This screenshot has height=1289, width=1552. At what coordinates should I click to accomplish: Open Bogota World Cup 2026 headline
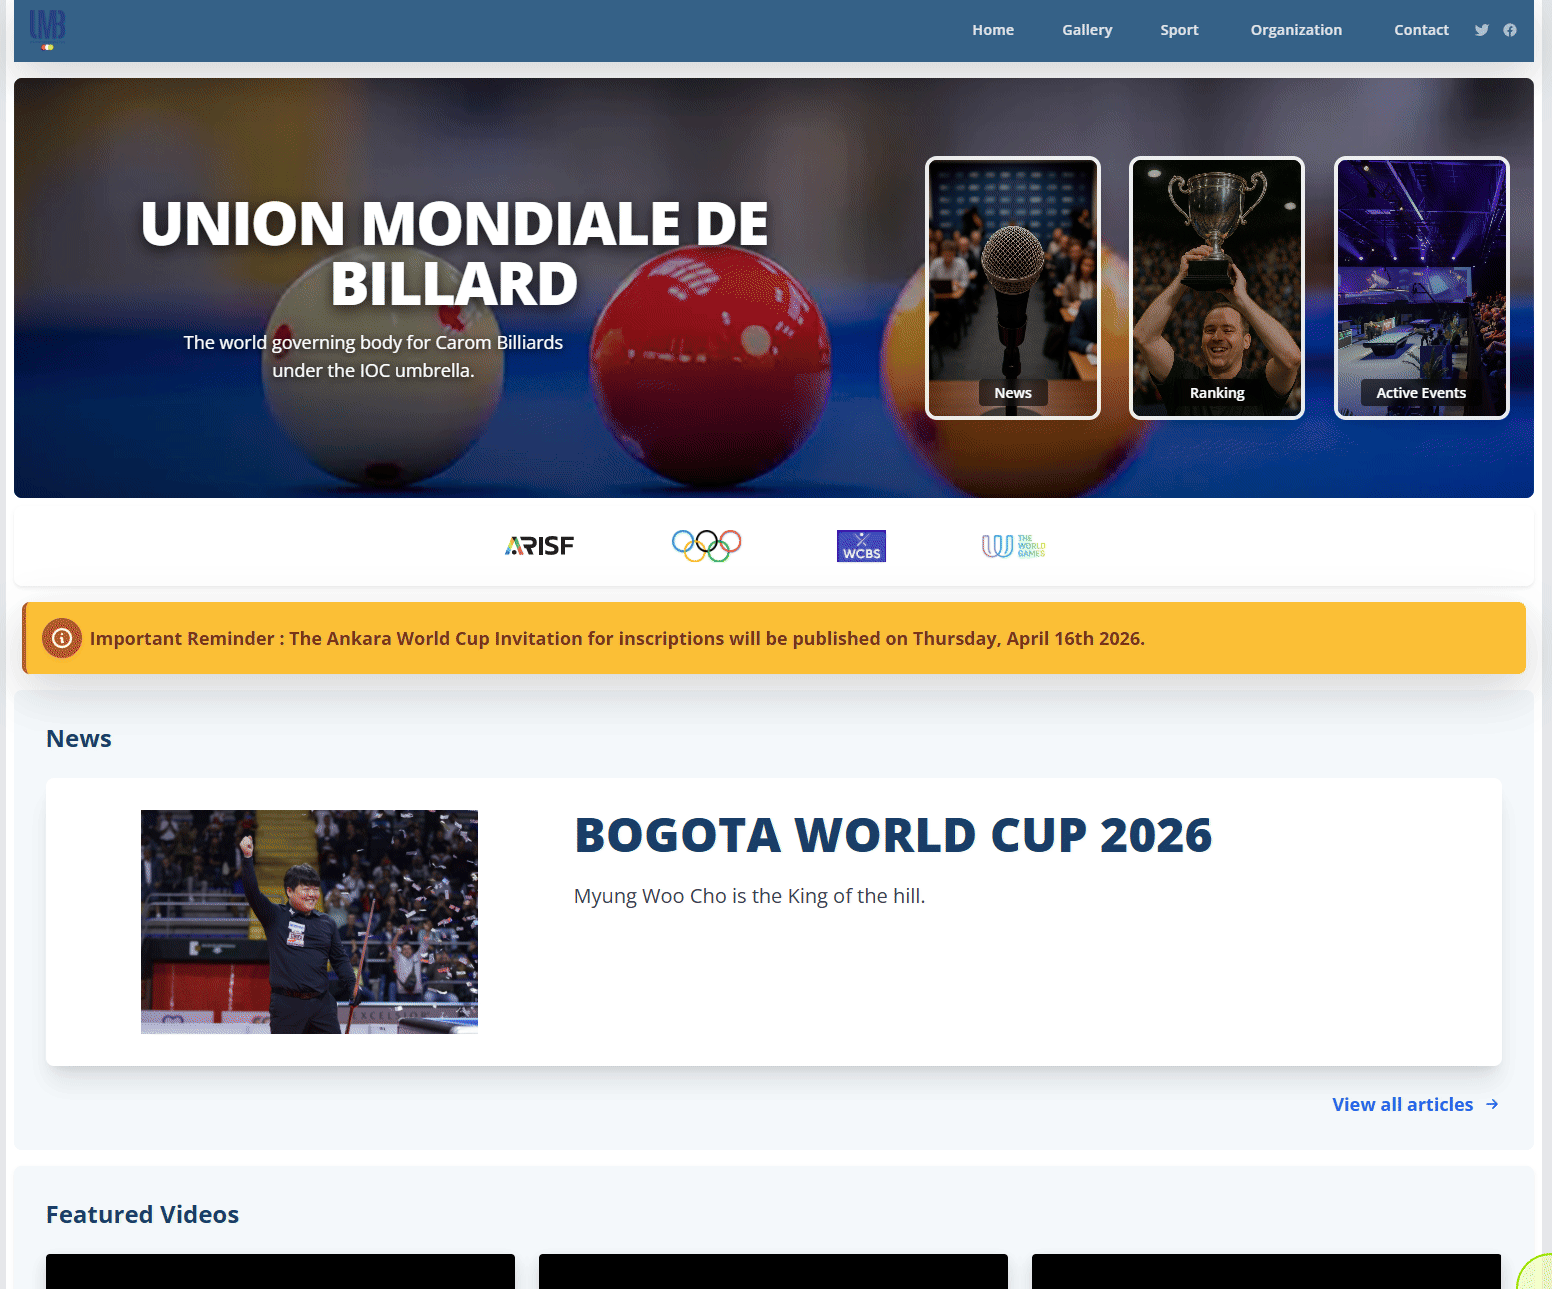(x=892, y=835)
